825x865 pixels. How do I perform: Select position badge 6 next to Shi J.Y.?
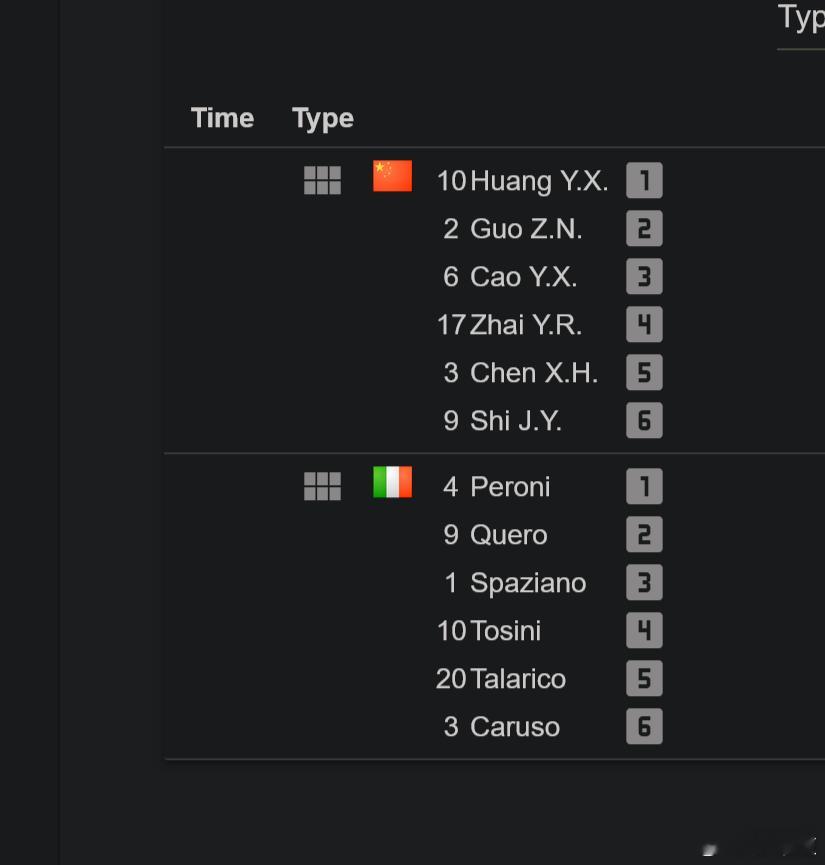coord(644,420)
